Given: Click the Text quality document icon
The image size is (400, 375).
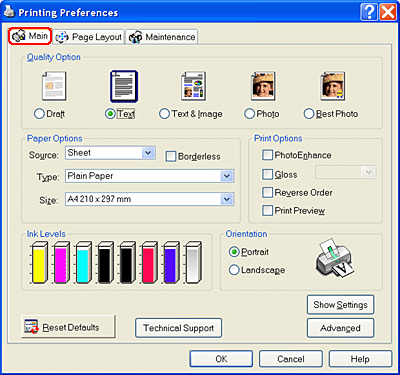Looking at the screenshot, I should pyautogui.click(x=124, y=86).
